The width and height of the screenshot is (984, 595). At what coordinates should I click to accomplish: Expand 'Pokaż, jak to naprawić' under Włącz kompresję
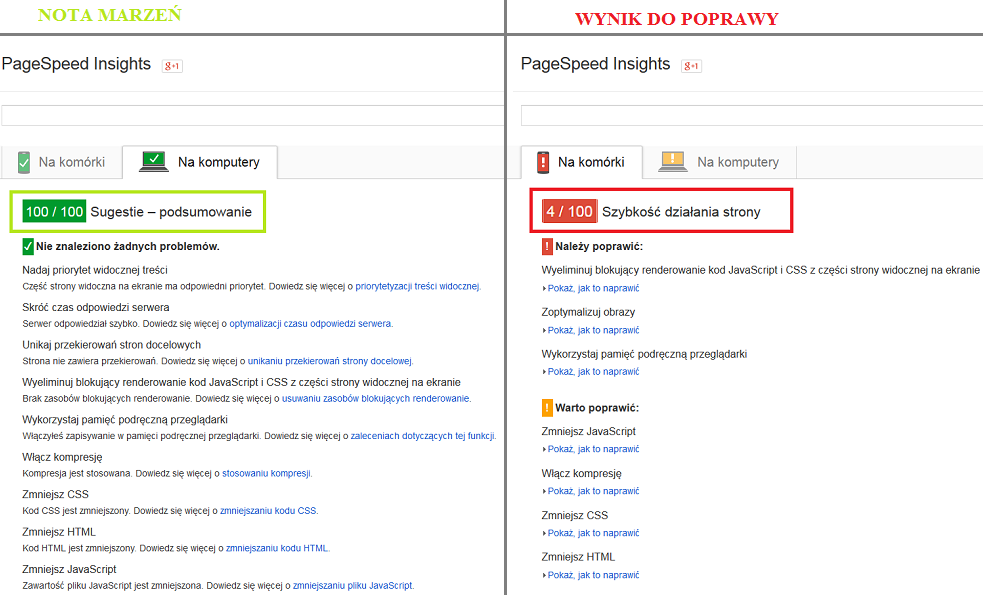[591, 491]
